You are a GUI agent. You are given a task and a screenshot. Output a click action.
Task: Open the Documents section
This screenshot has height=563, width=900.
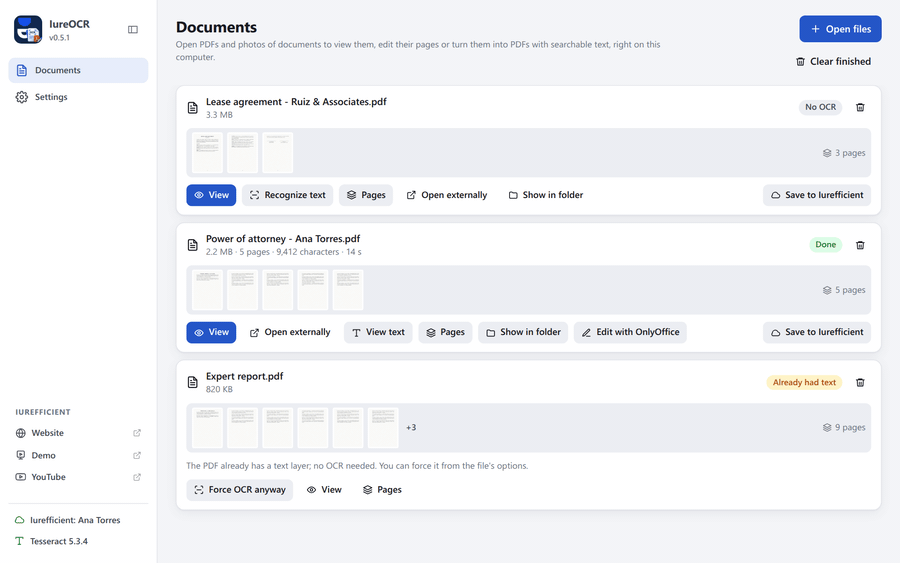(78, 70)
